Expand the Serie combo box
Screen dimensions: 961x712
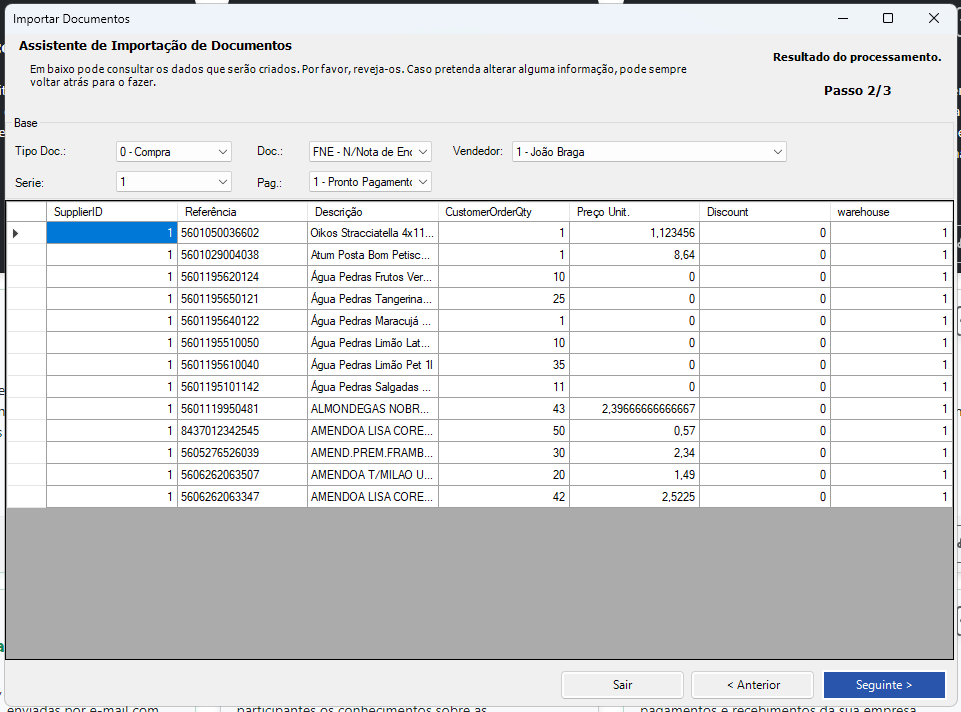174,182
